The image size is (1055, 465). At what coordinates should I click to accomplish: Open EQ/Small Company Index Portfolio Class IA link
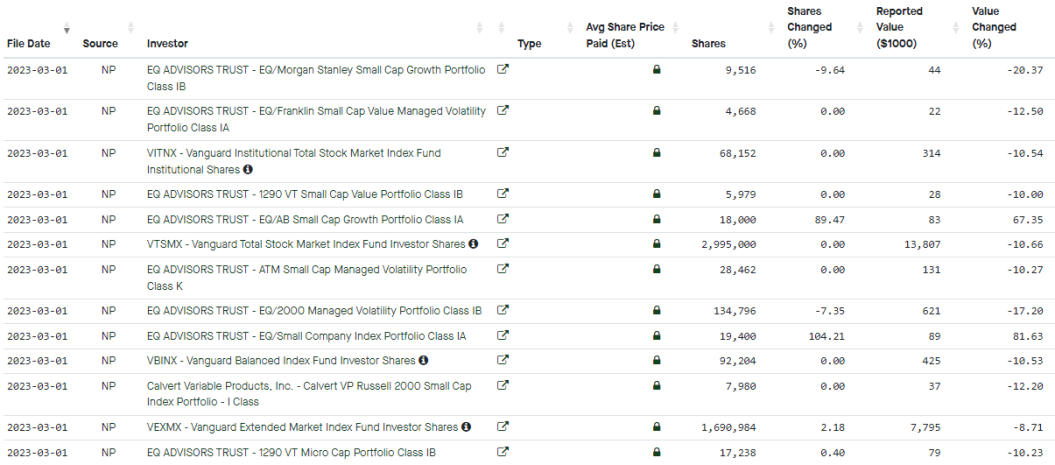(306, 335)
